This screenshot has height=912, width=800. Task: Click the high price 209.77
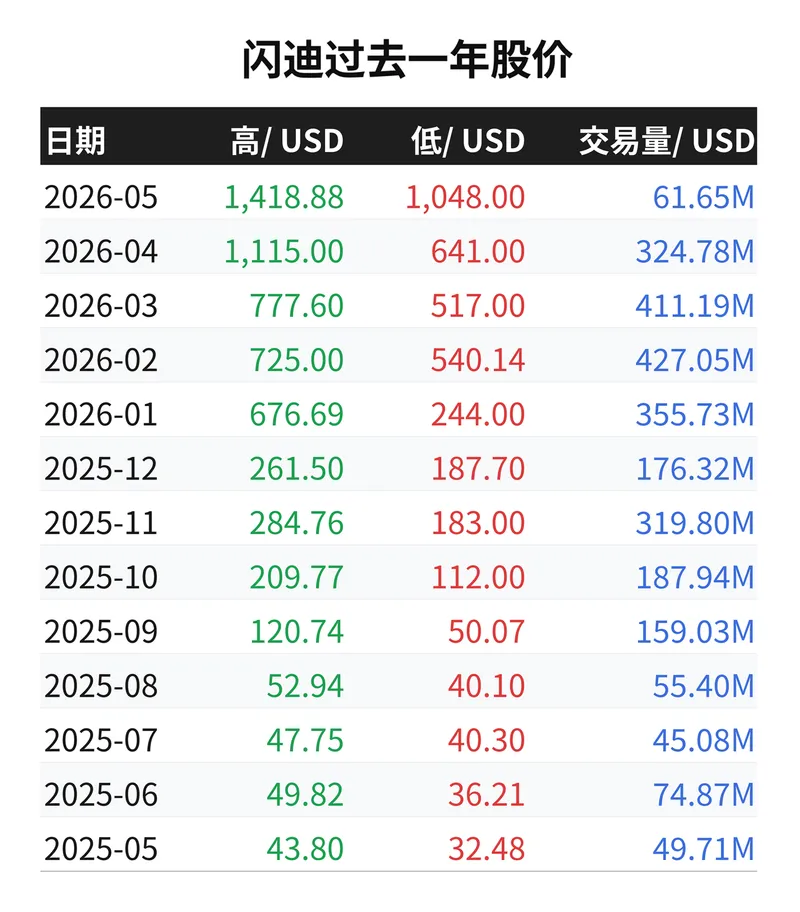[297, 578]
